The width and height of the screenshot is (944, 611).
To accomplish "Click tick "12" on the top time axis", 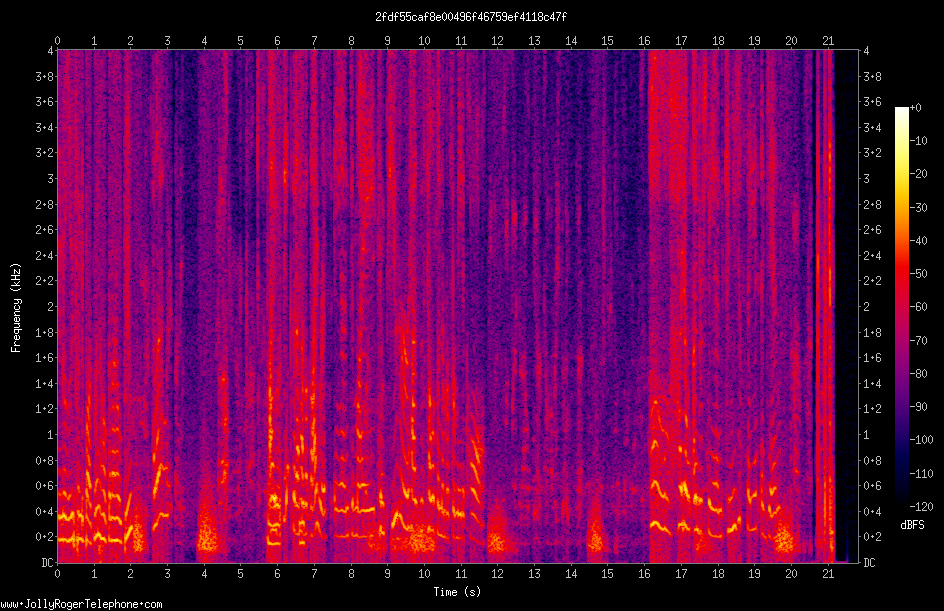I will point(497,41).
